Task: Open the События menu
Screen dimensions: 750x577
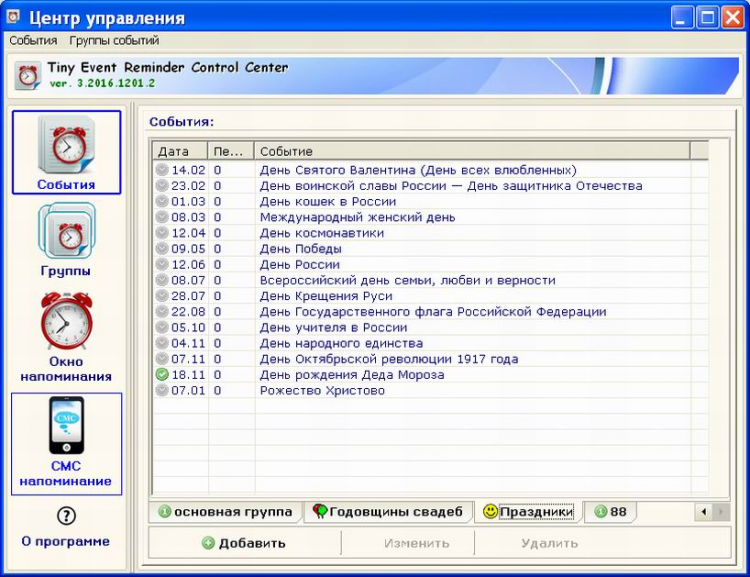Action: click(x=33, y=41)
